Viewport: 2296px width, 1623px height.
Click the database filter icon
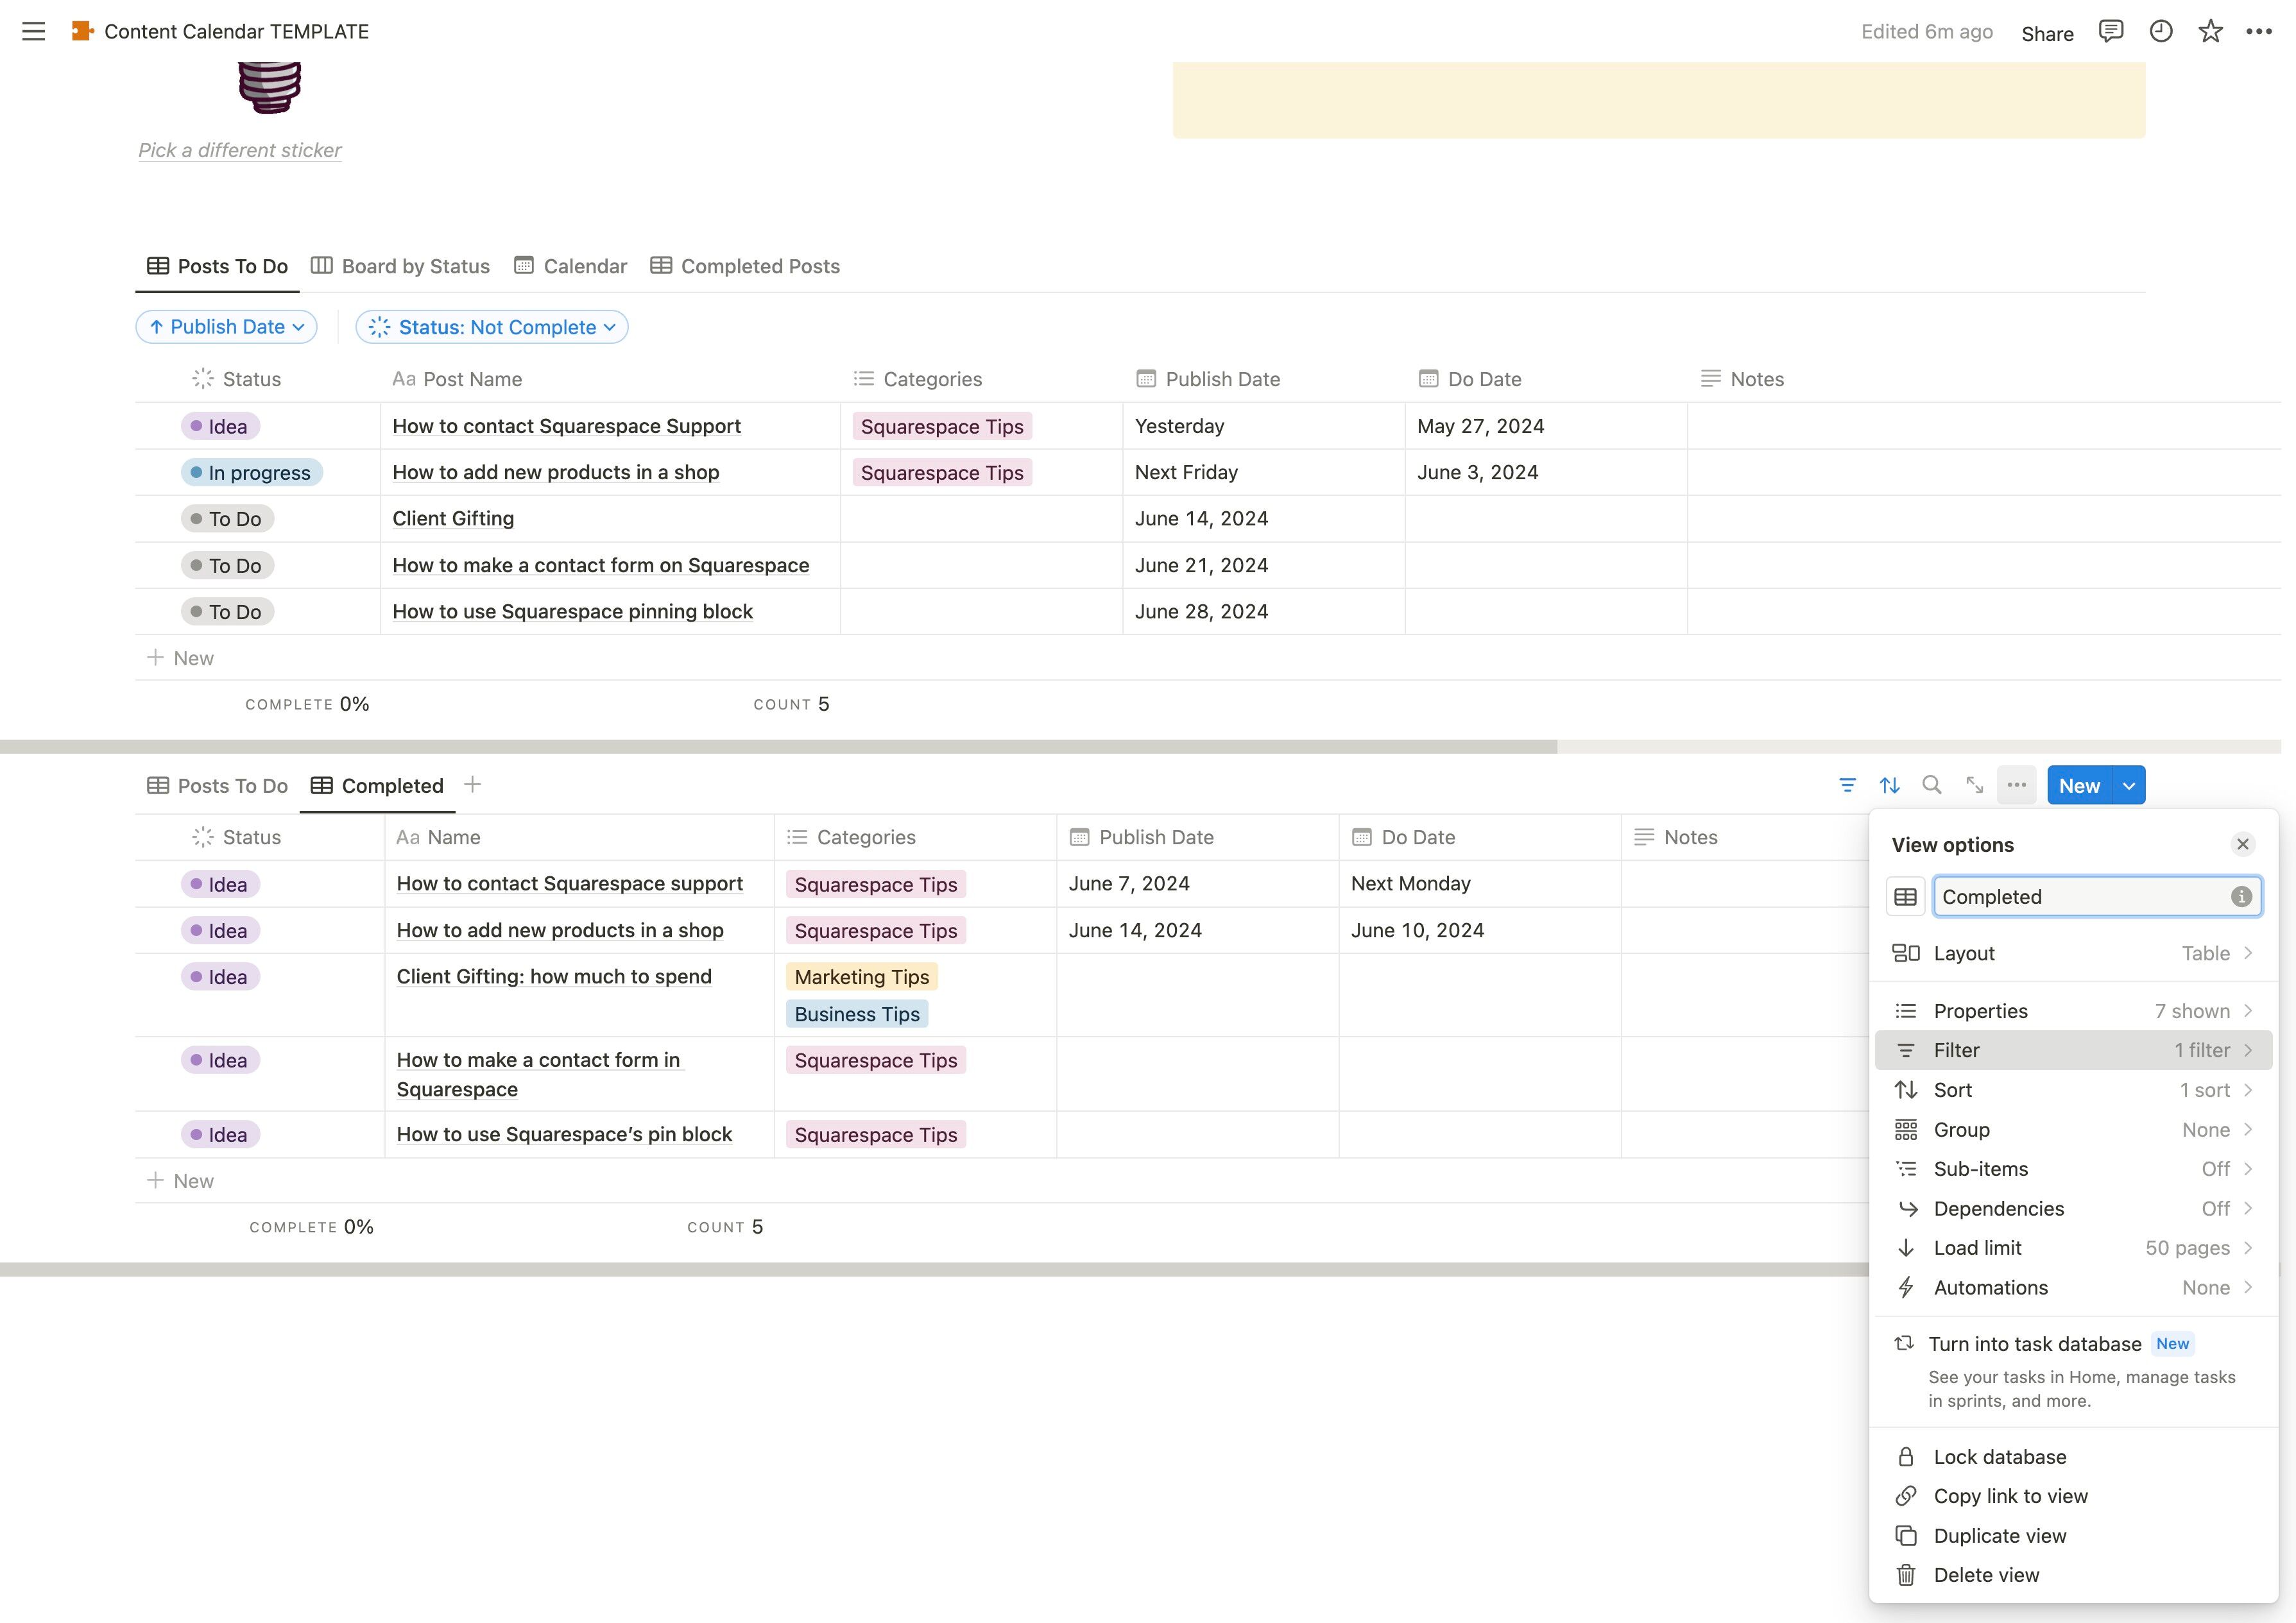pyautogui.click(x=1847, y=786)
